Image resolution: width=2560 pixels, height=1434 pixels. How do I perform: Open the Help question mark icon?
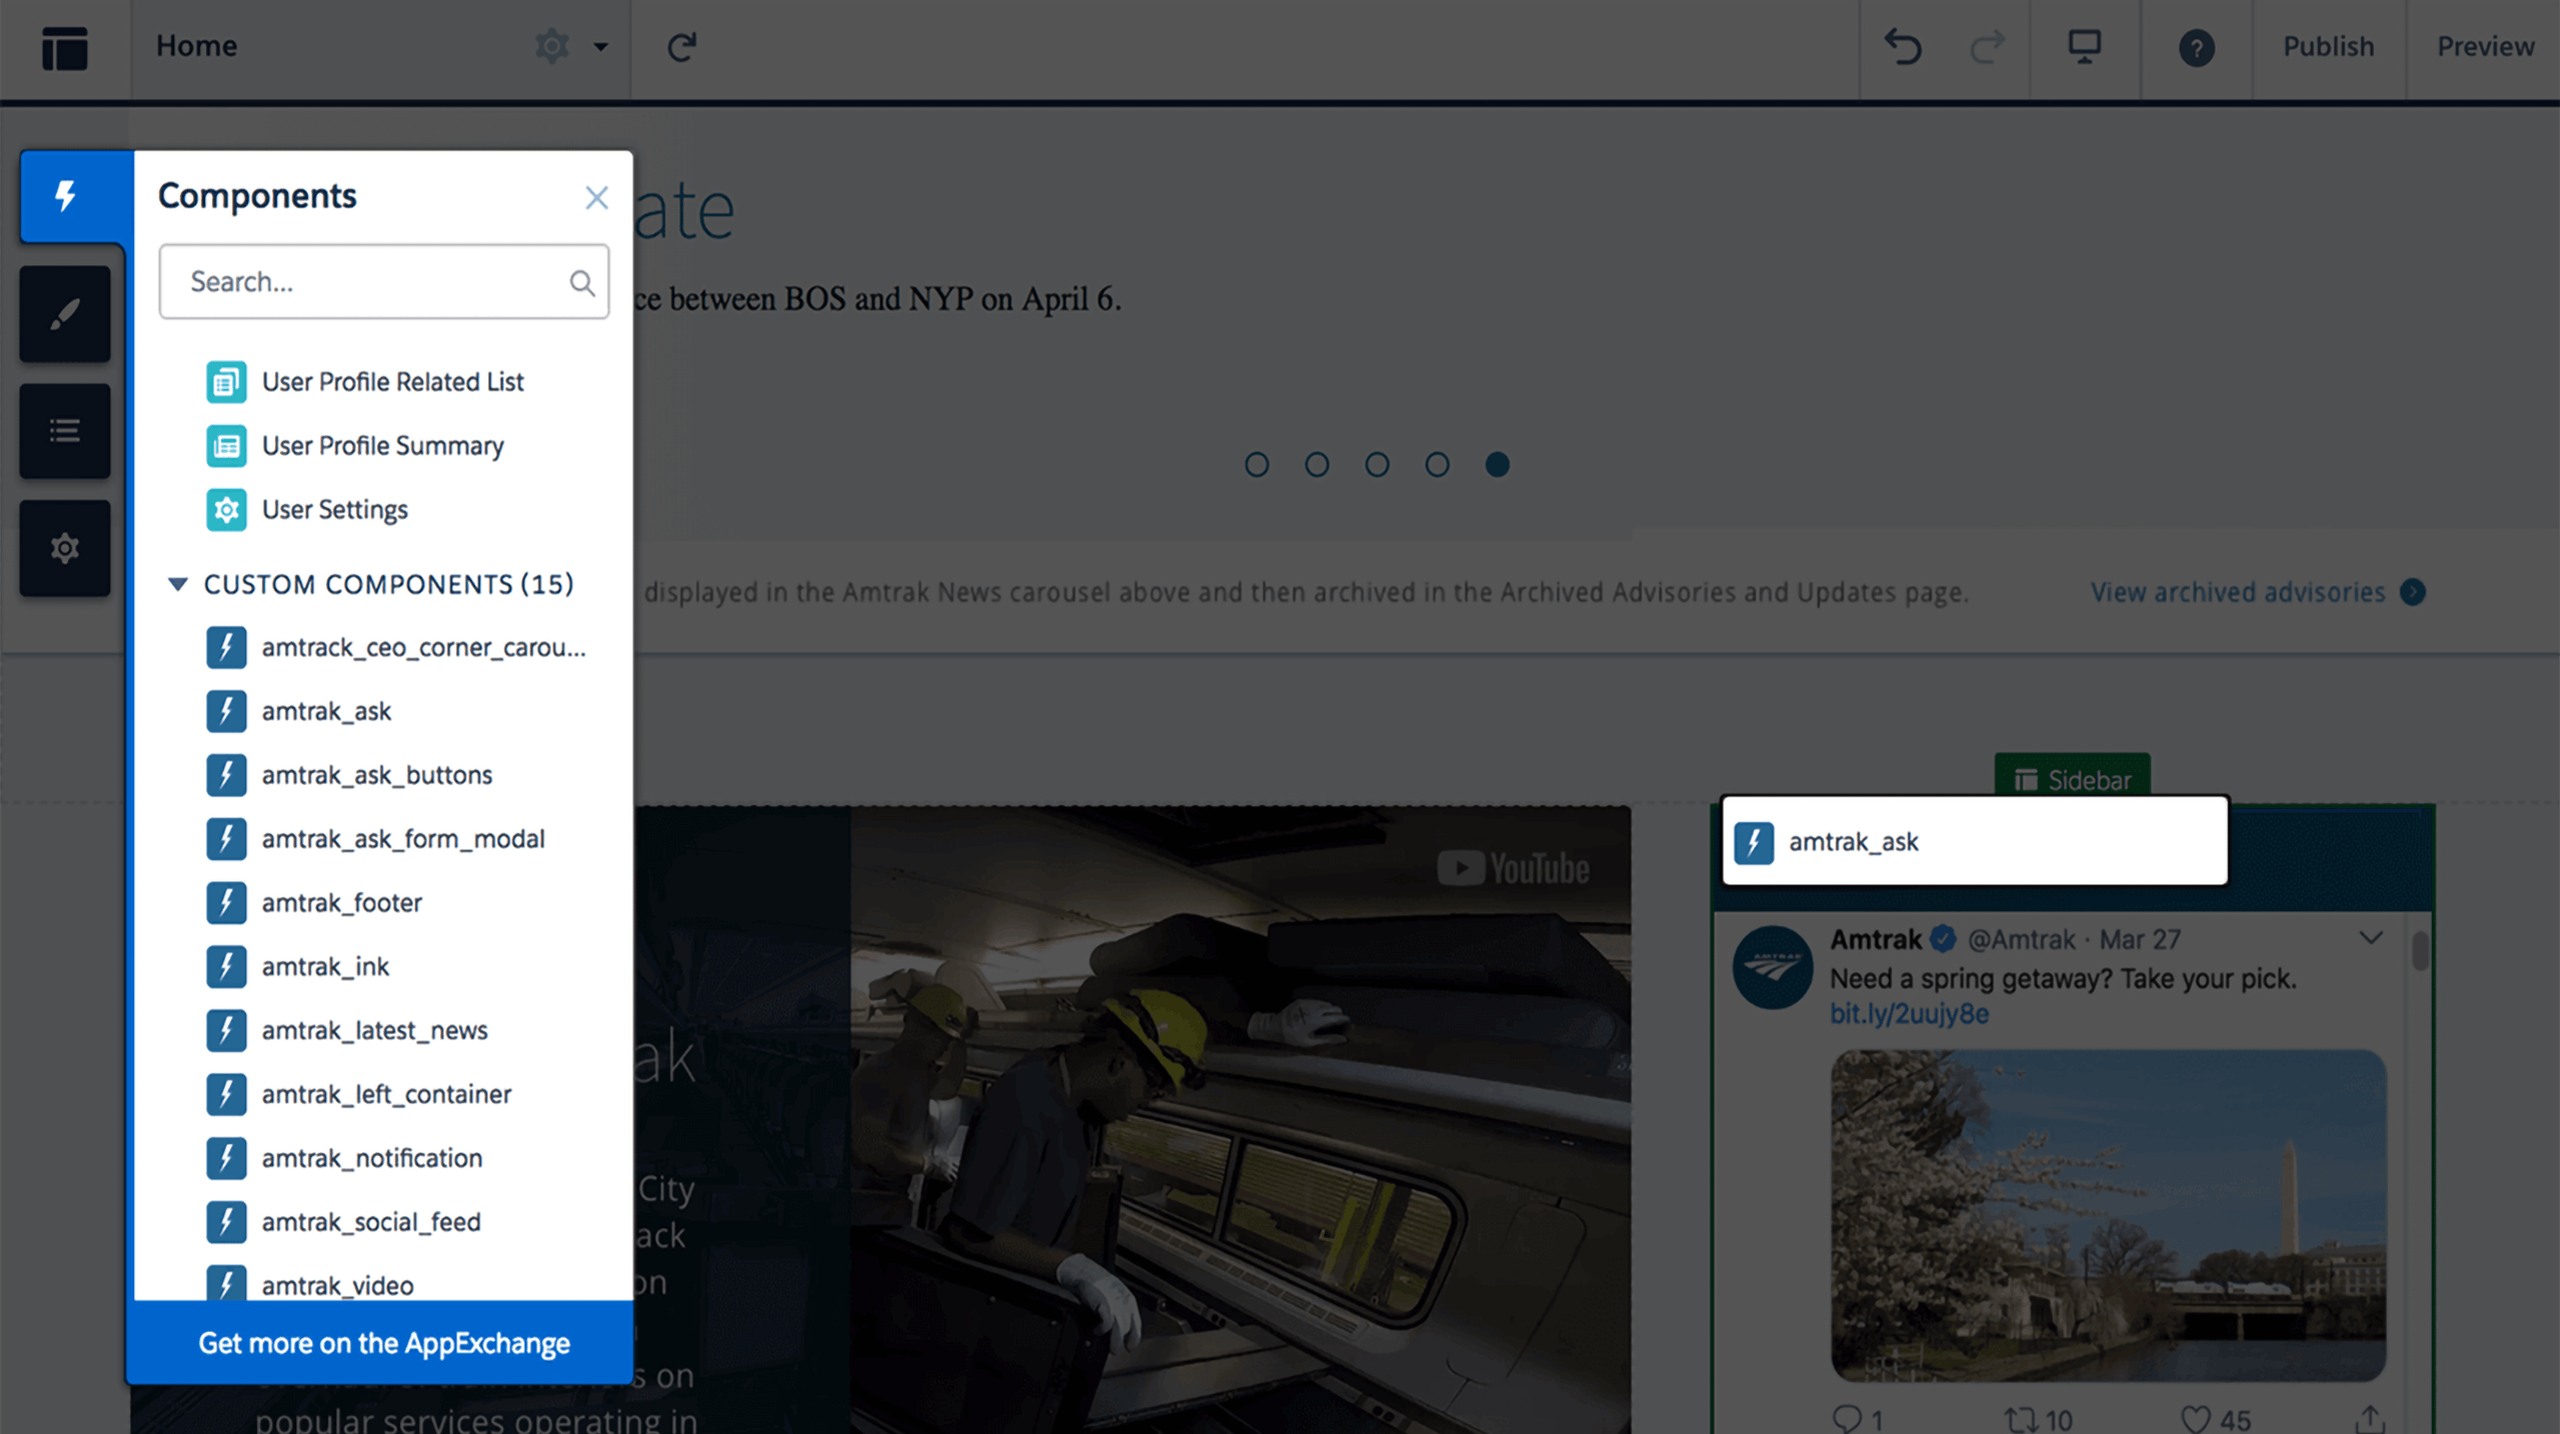click(x=2196, y=48)
